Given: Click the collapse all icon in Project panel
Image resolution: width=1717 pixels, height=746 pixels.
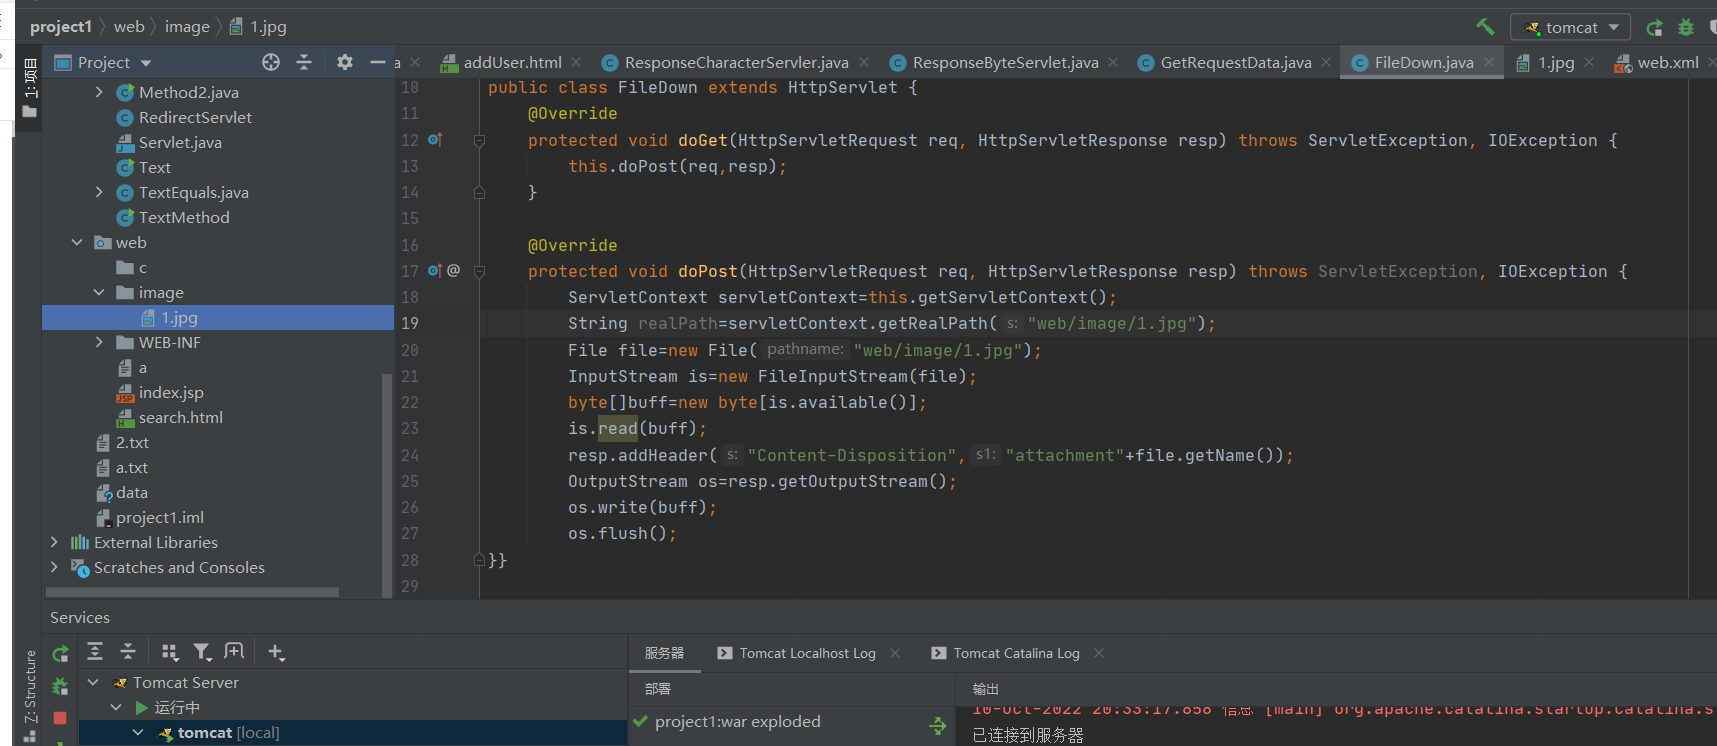Looking at the screenshot, I should [304, 62].
